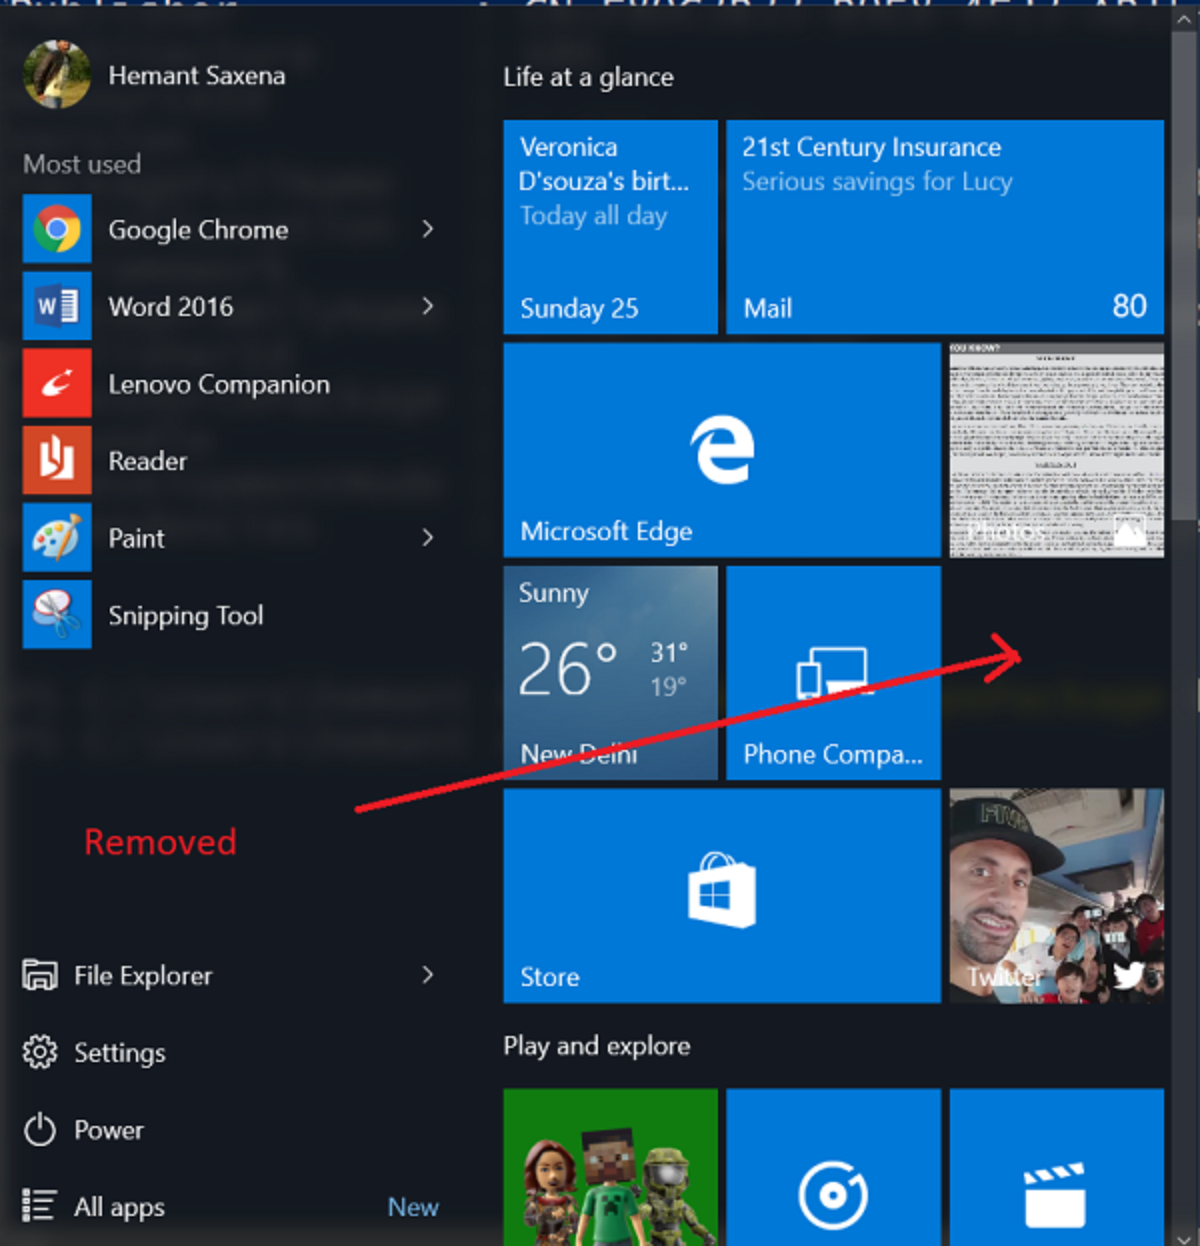The width and height of the screenshot is (1200, 1246).
Task: Open the Movies & TV clapperboard tile
Action: (1056, 1167)
